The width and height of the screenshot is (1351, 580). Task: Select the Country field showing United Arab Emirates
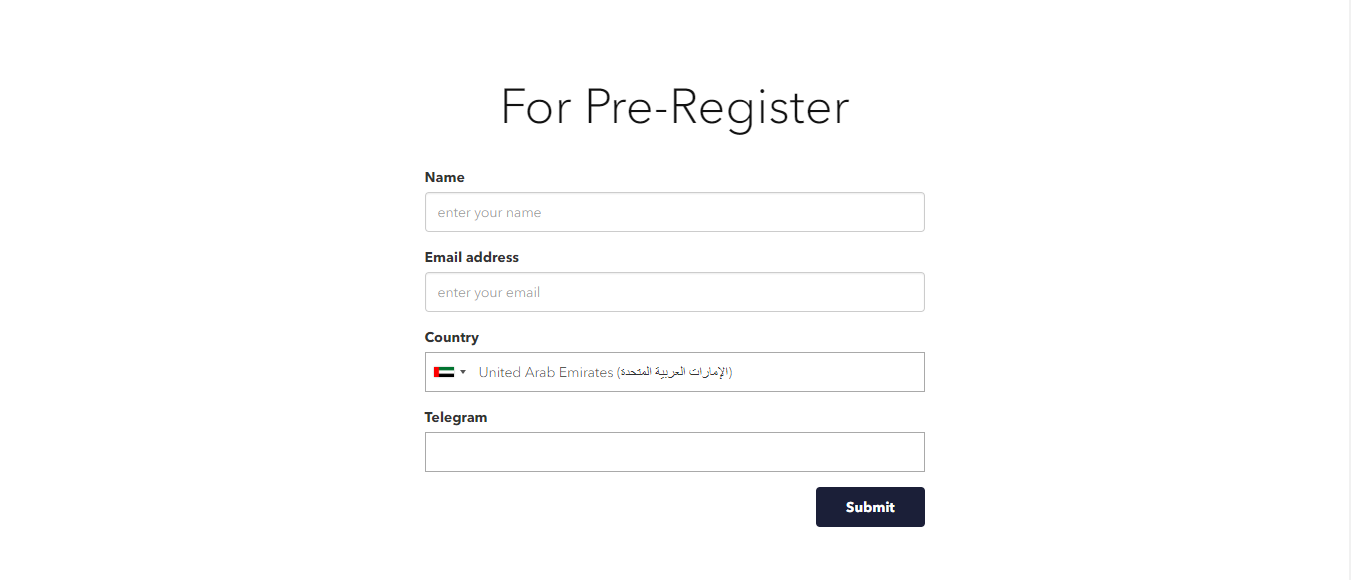pyautogui.click(x=675, y=372)
